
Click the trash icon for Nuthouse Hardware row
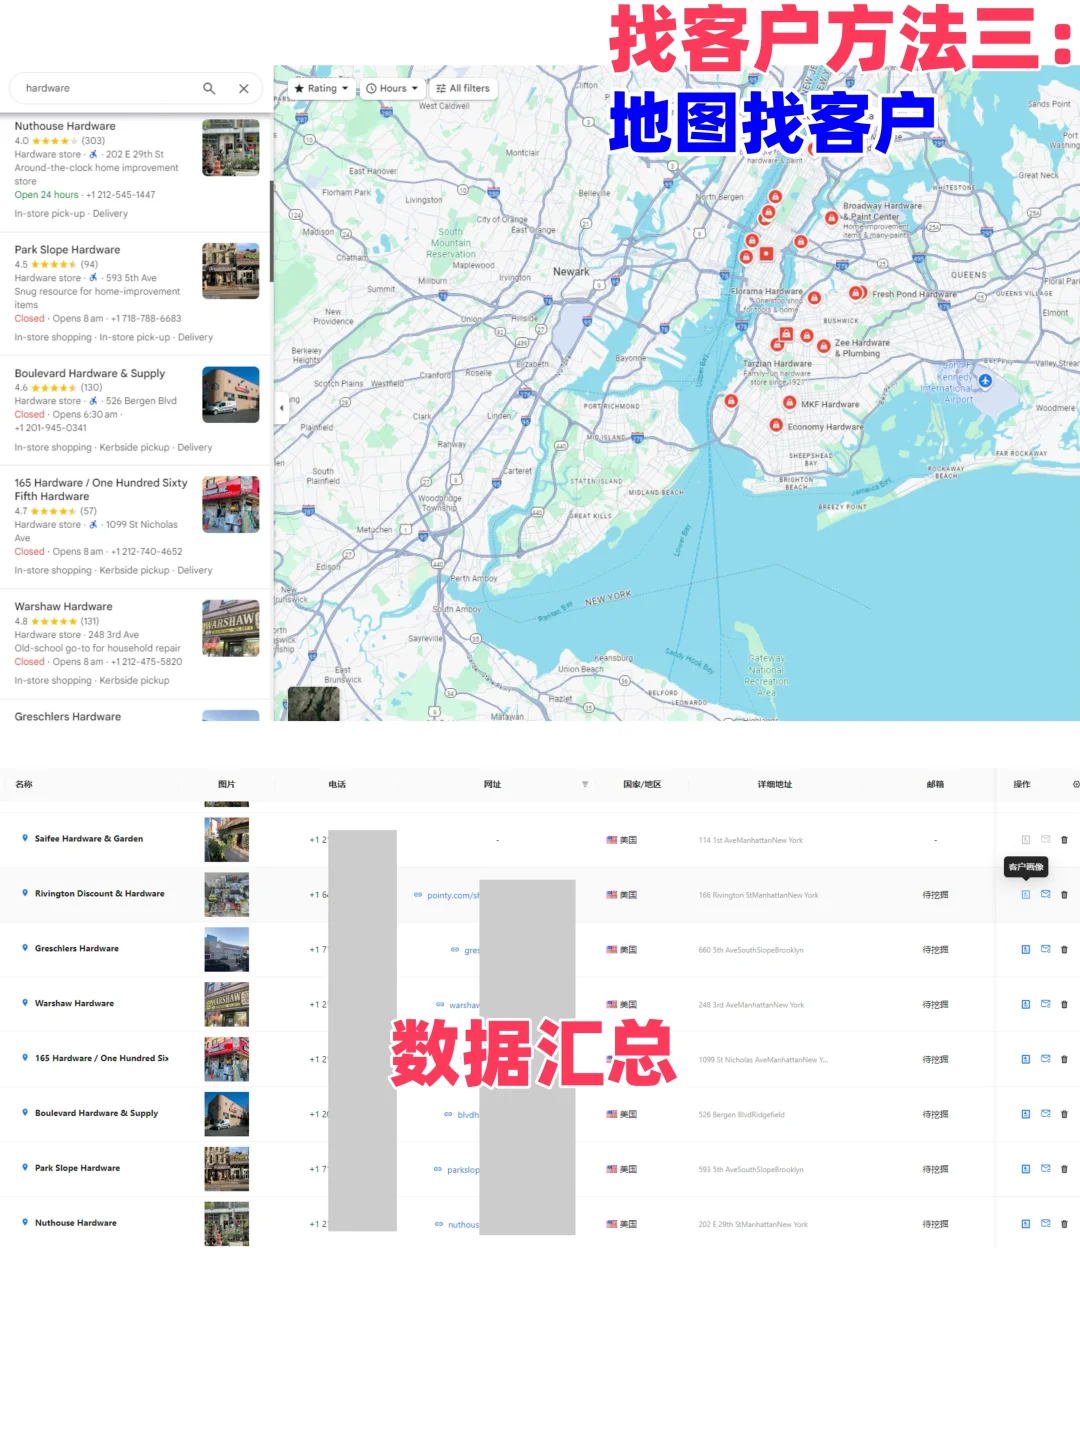coord(1064,1222)
